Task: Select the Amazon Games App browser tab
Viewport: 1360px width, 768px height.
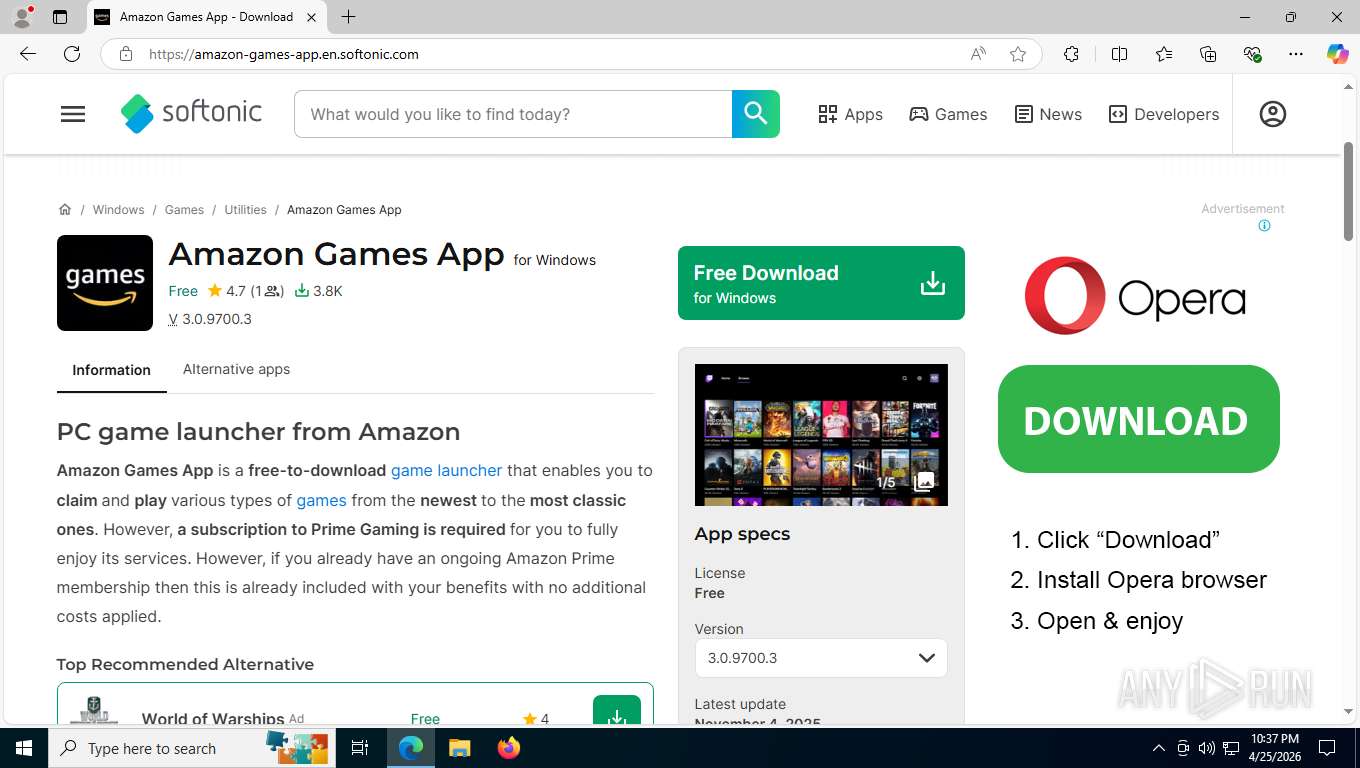Action: click(x=206, y=17)
